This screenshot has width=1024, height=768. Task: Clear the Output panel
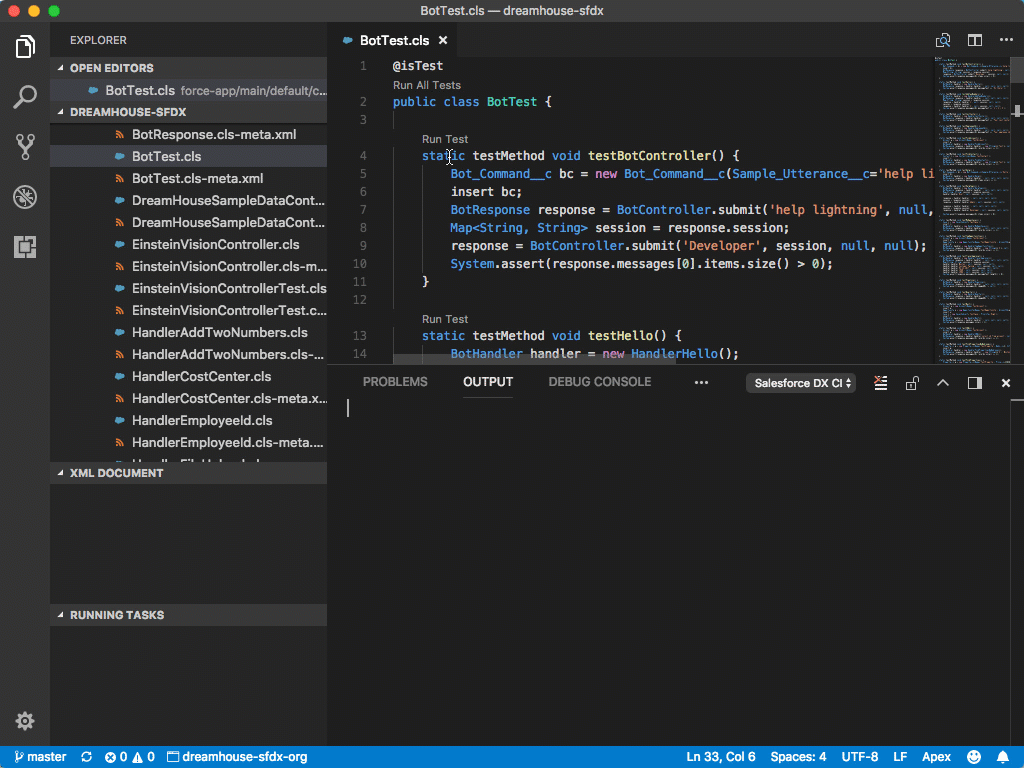(x=879, y=382)
